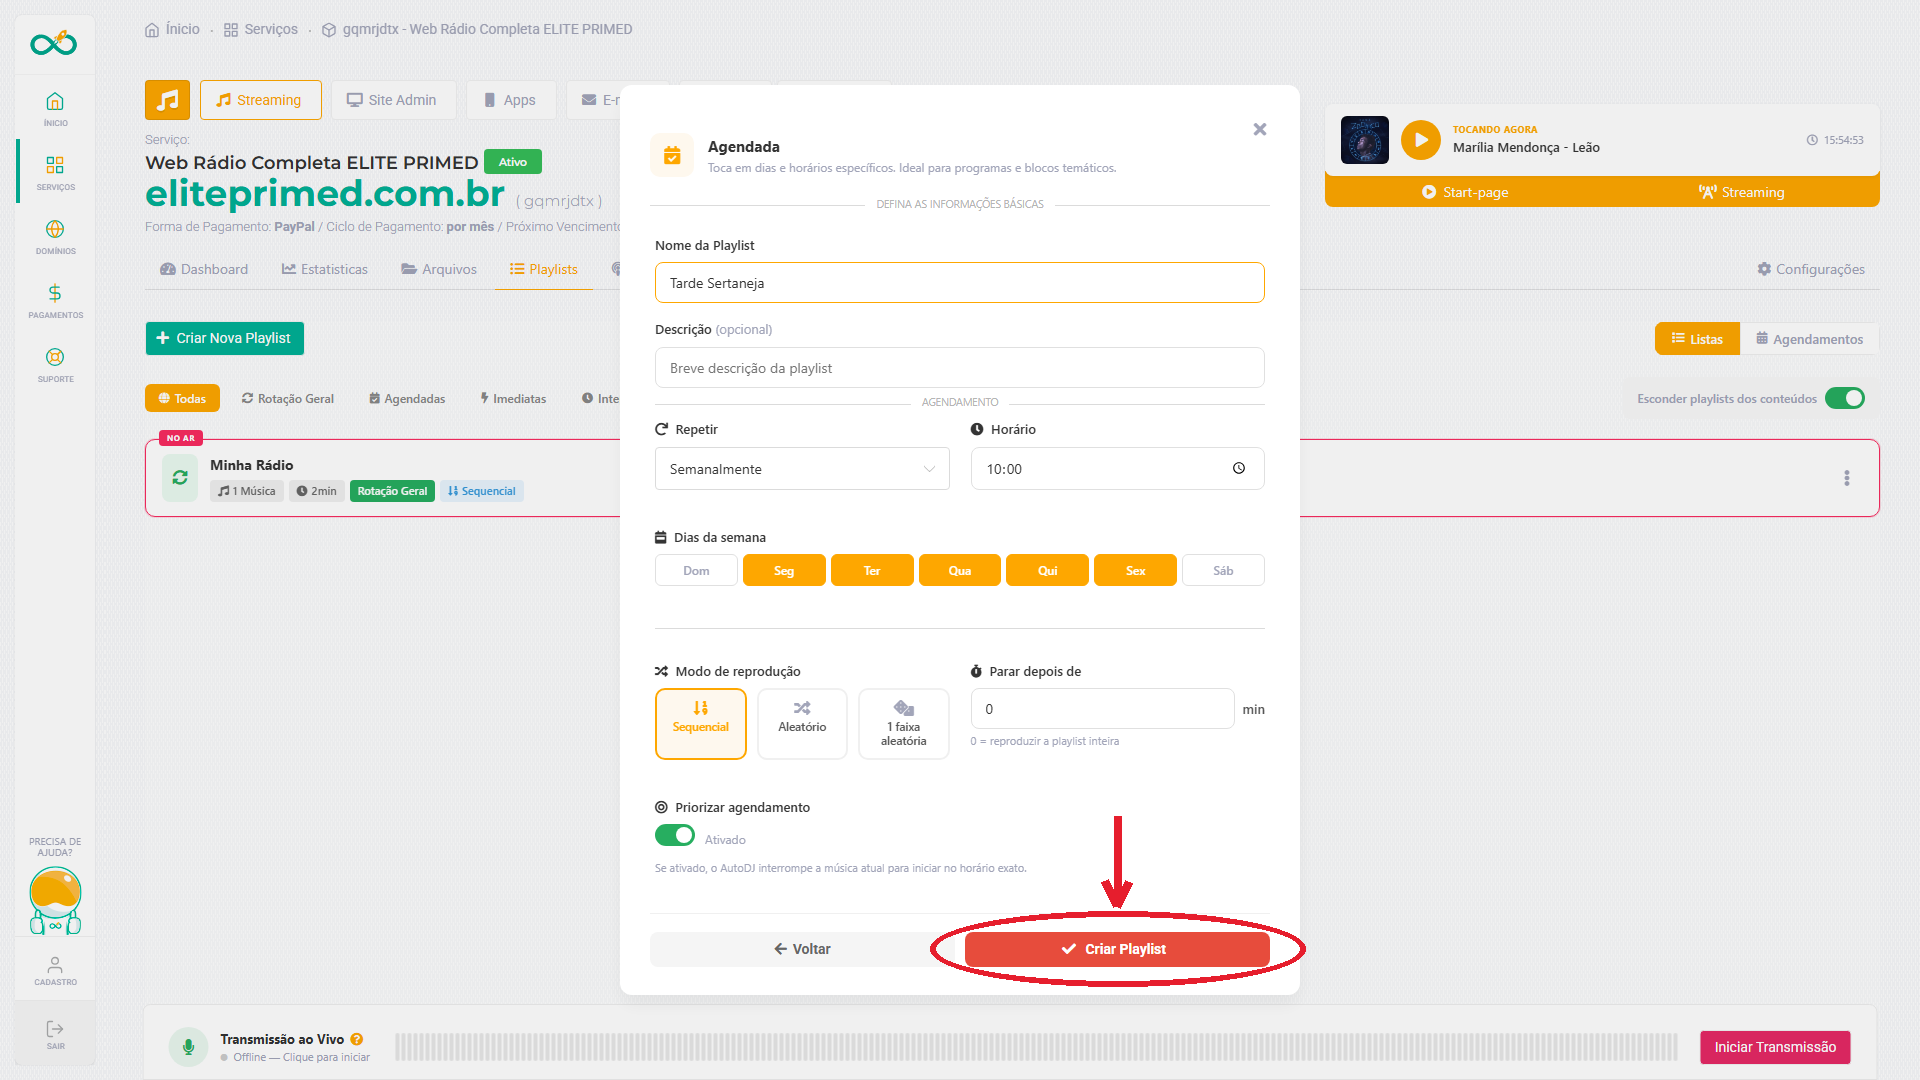Open the Dashboard tab
This screenshot has height=1080, width=1920.
[x=204, y=269]
